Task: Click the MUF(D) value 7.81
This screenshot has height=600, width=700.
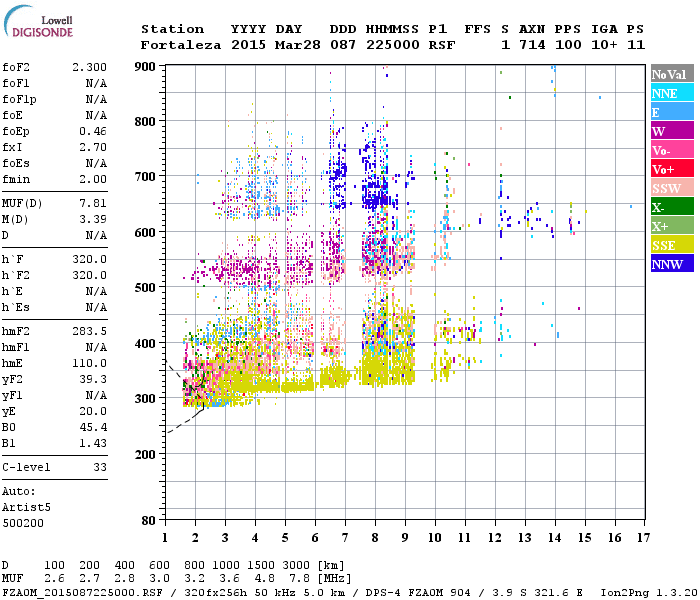Action: (93, 203)
